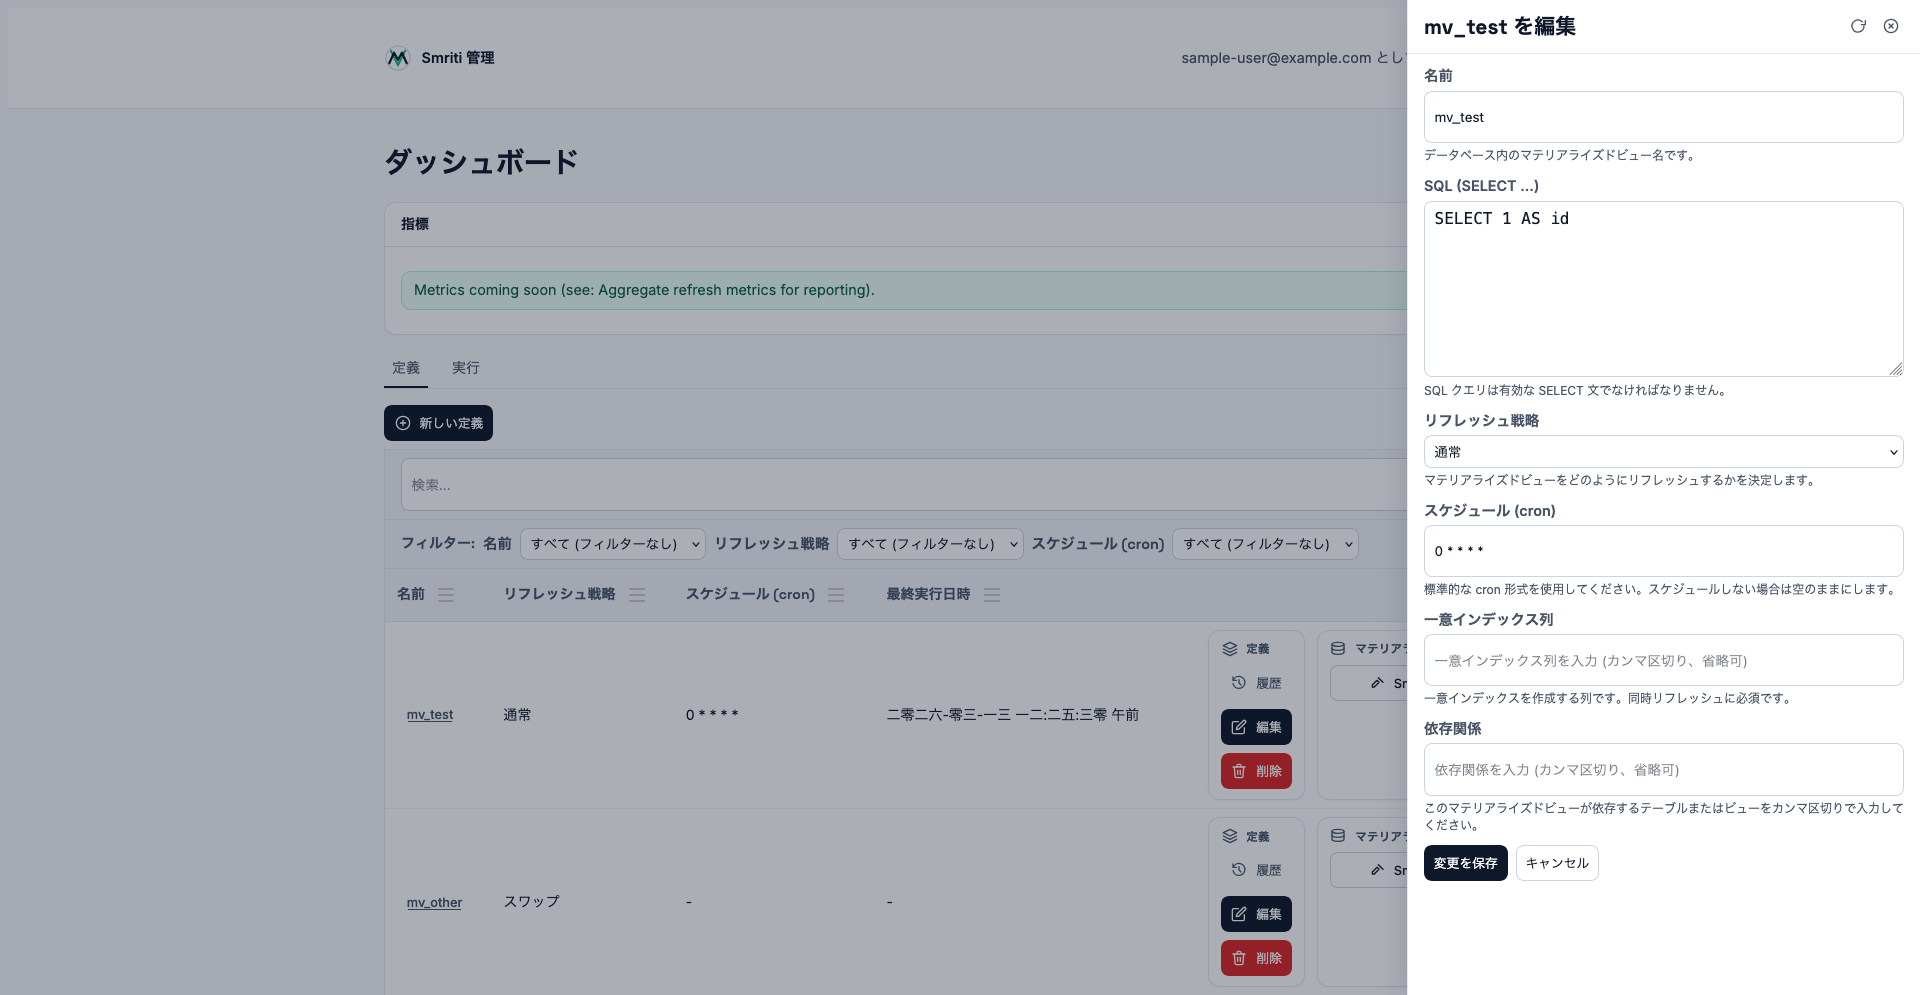The width and height of the screenshot is (1920, 995).
Task: Open the スケジュール (cron) filter dropdown
Action: pyautogui.click(x=1265, y=544)
